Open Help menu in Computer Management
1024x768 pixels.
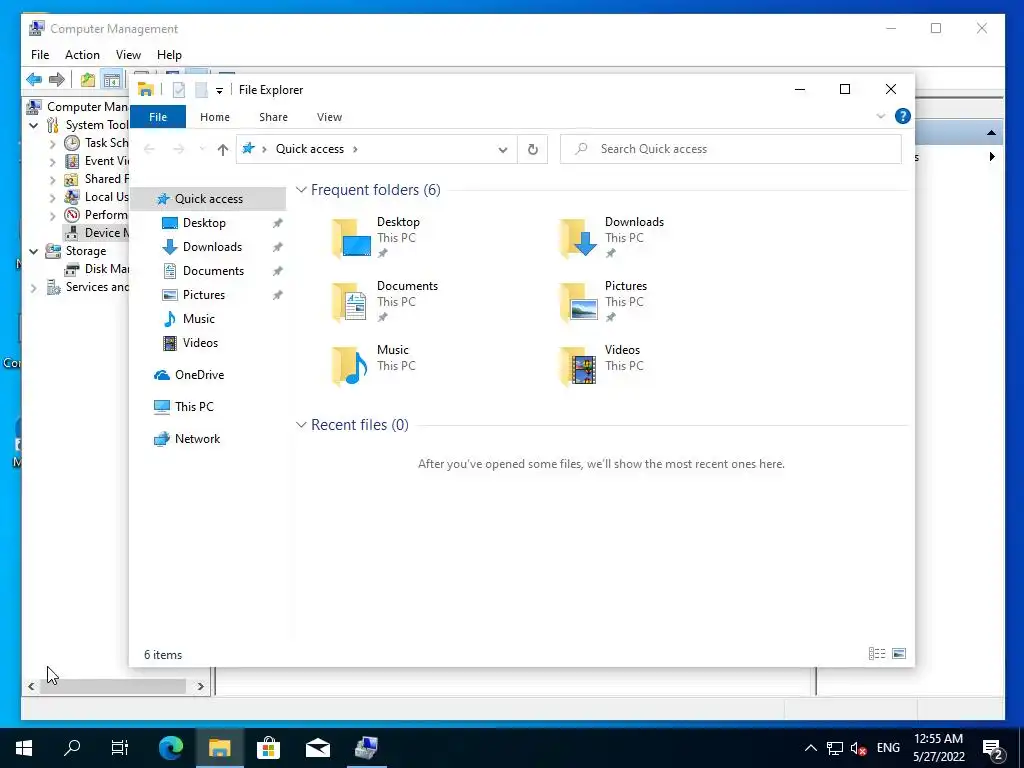[169, 55]
